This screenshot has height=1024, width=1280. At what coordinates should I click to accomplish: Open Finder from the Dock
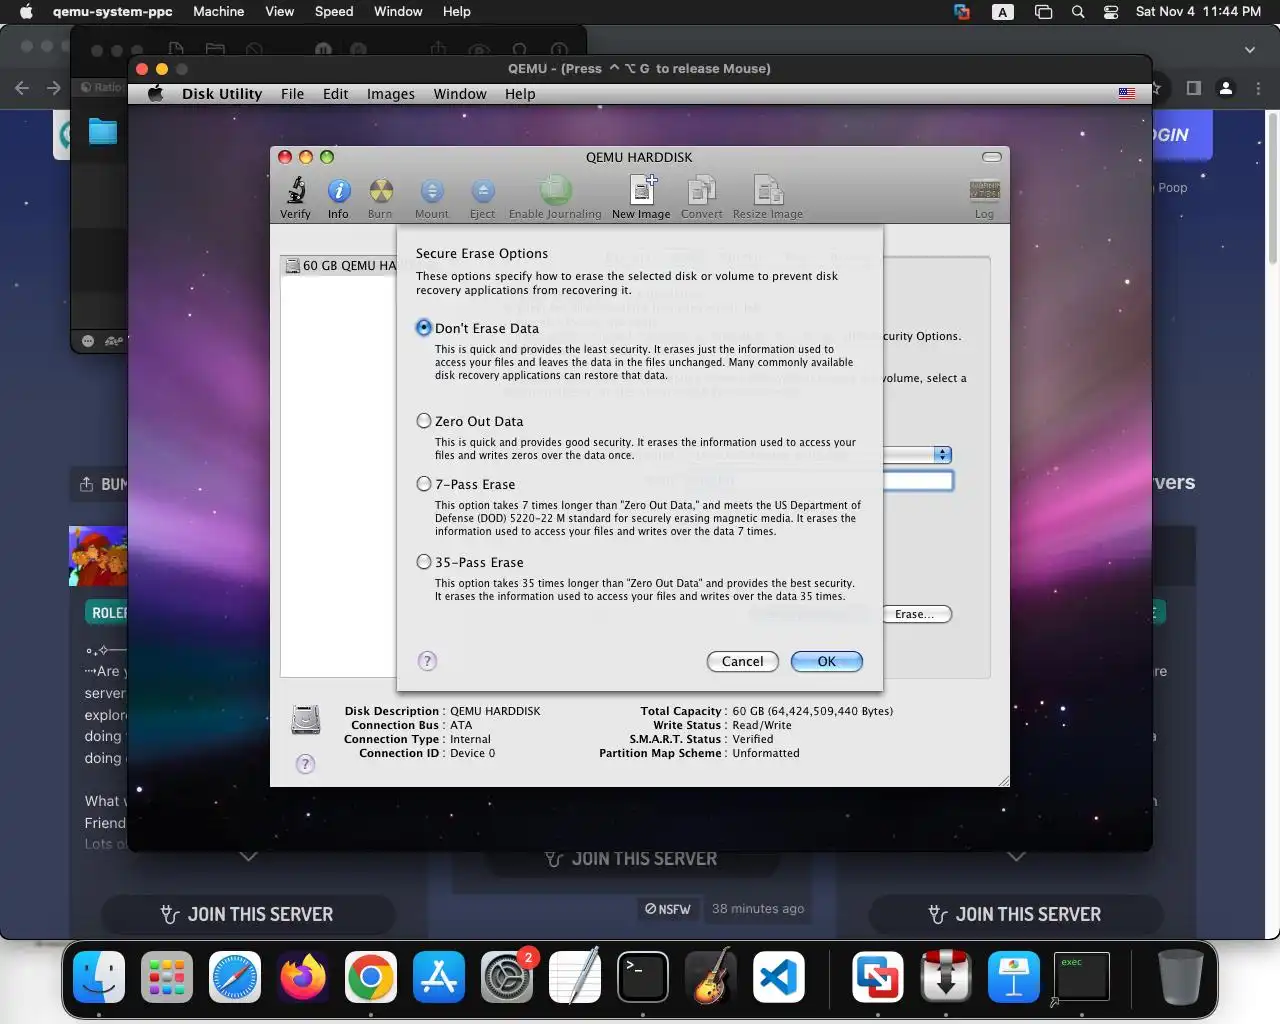click(99, 976)
